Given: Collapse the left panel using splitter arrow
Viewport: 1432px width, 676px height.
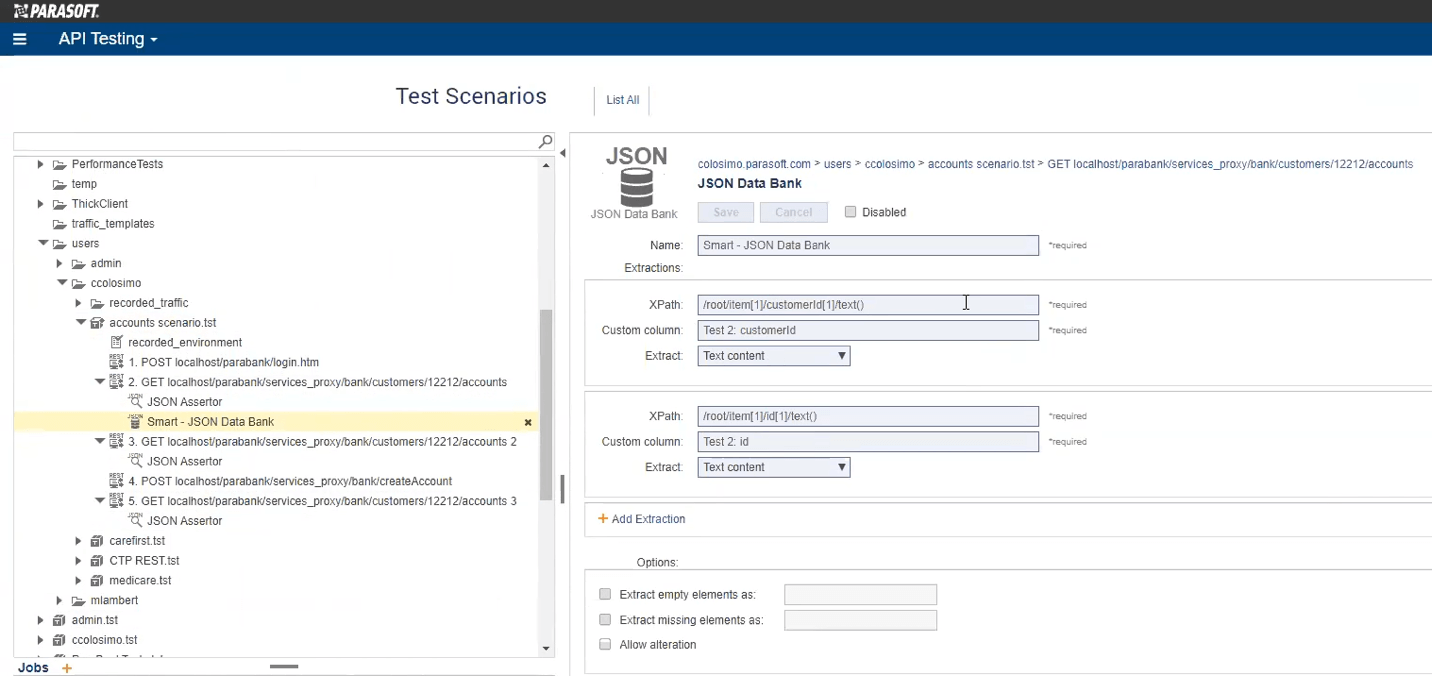Looking at the screenshot, I should (562, 153).
